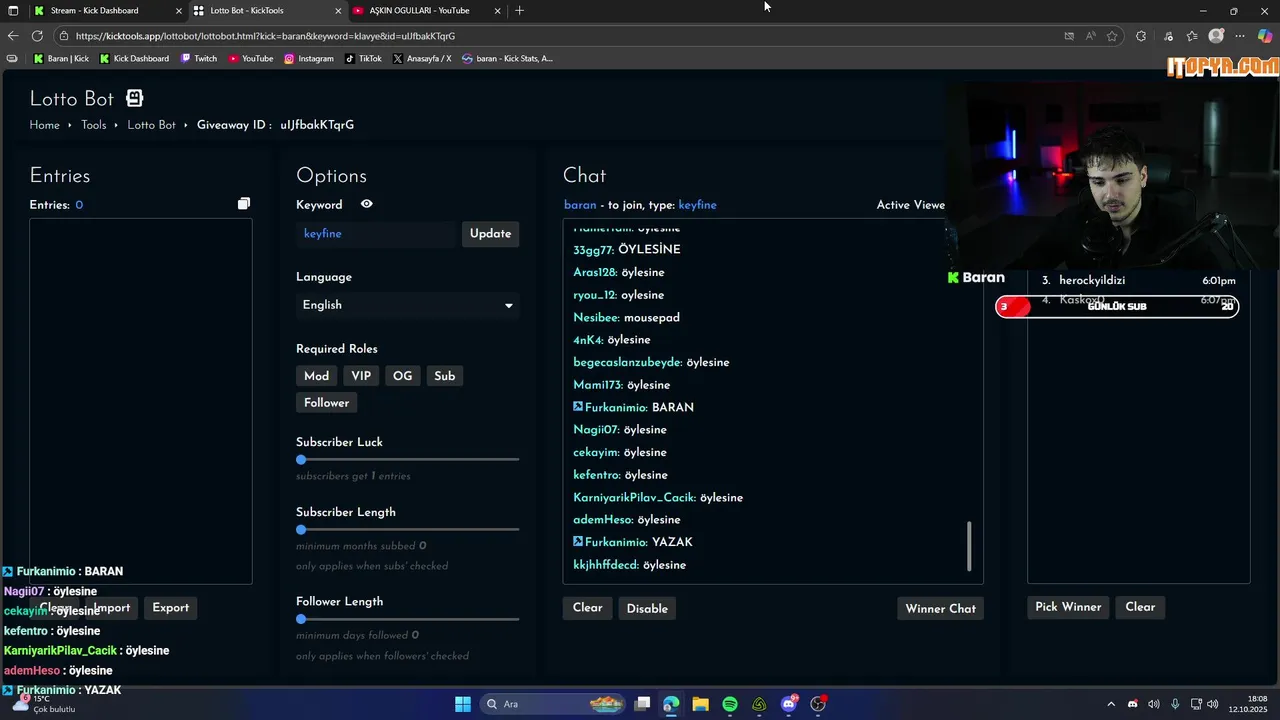Viewport: 1280px width, 720px height.
Task: Click the baran channel link above chat
Action: [580, 205]
